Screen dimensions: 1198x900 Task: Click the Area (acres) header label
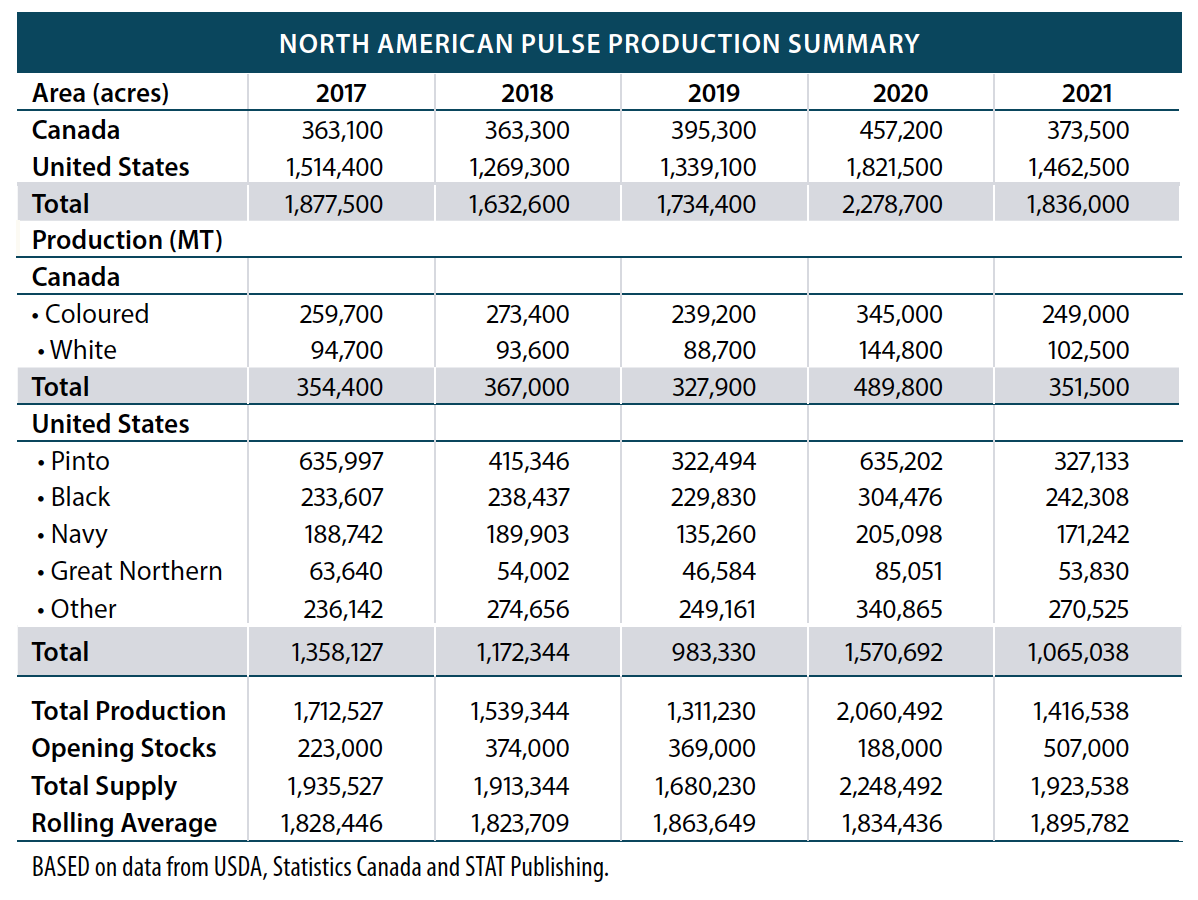[x=100, y=94]
